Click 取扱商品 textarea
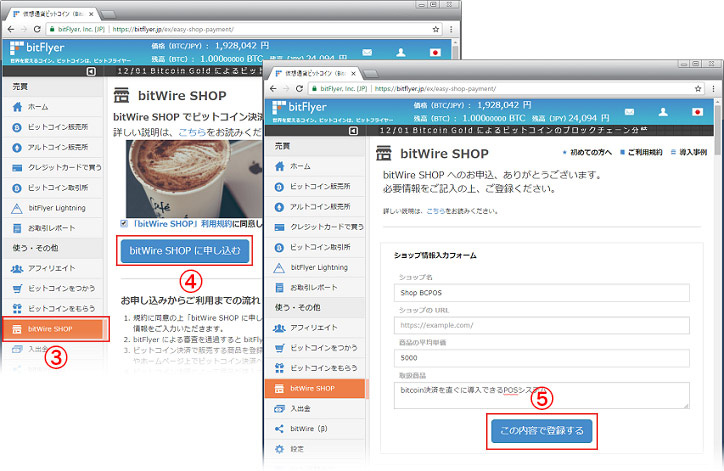The image size is (724, 471). point(542,395)
